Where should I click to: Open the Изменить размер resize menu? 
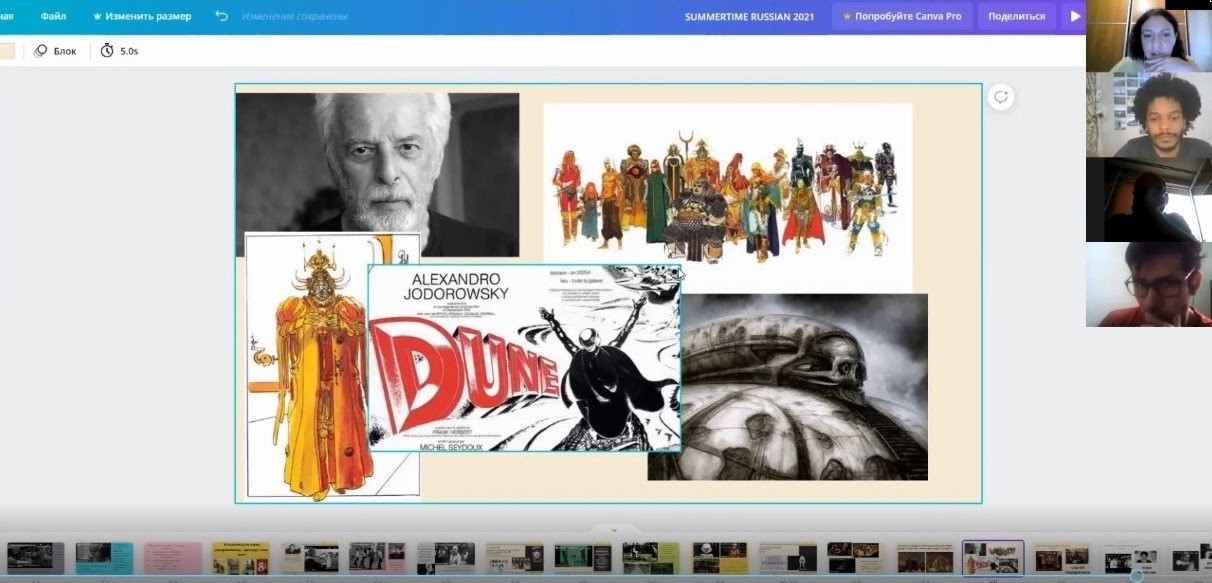pyautogui.click(x=148, y=16)
